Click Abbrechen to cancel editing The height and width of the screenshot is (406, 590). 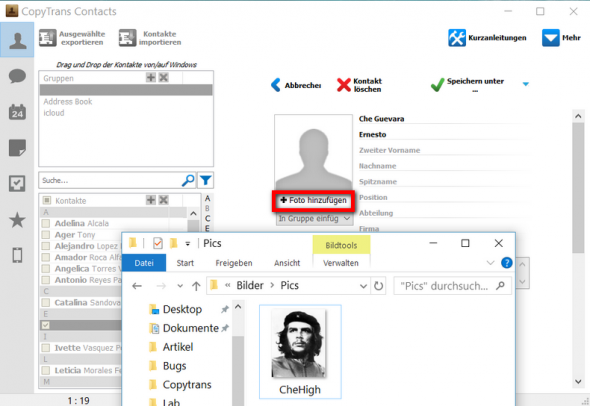point(296,85)
